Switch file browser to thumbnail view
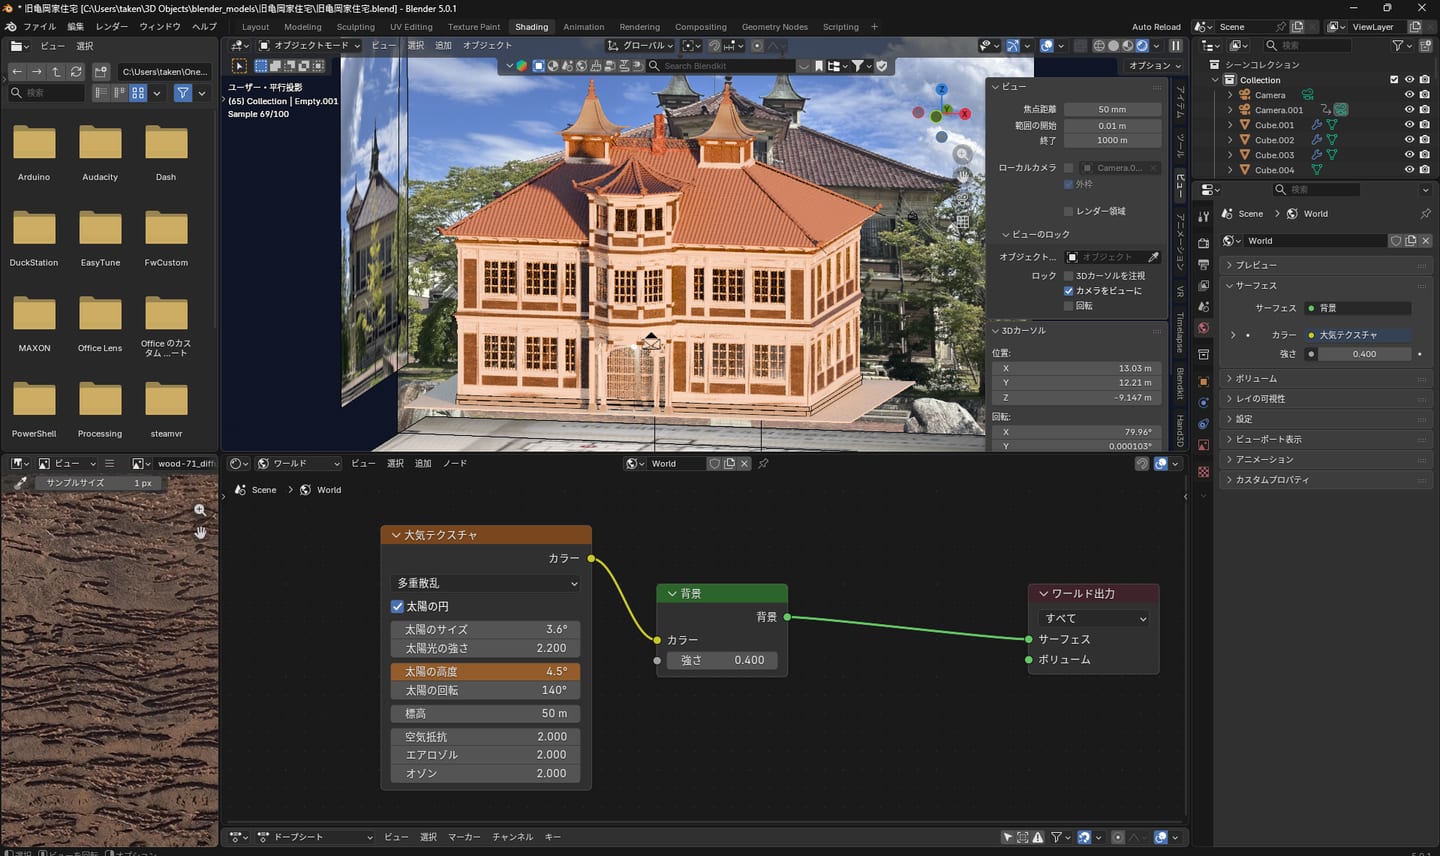 click(138, 93)
